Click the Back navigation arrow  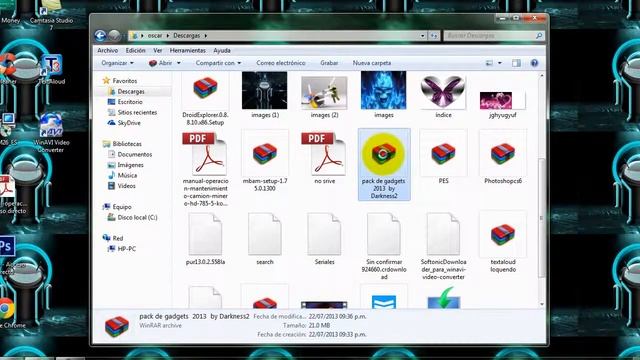point(100,36)
